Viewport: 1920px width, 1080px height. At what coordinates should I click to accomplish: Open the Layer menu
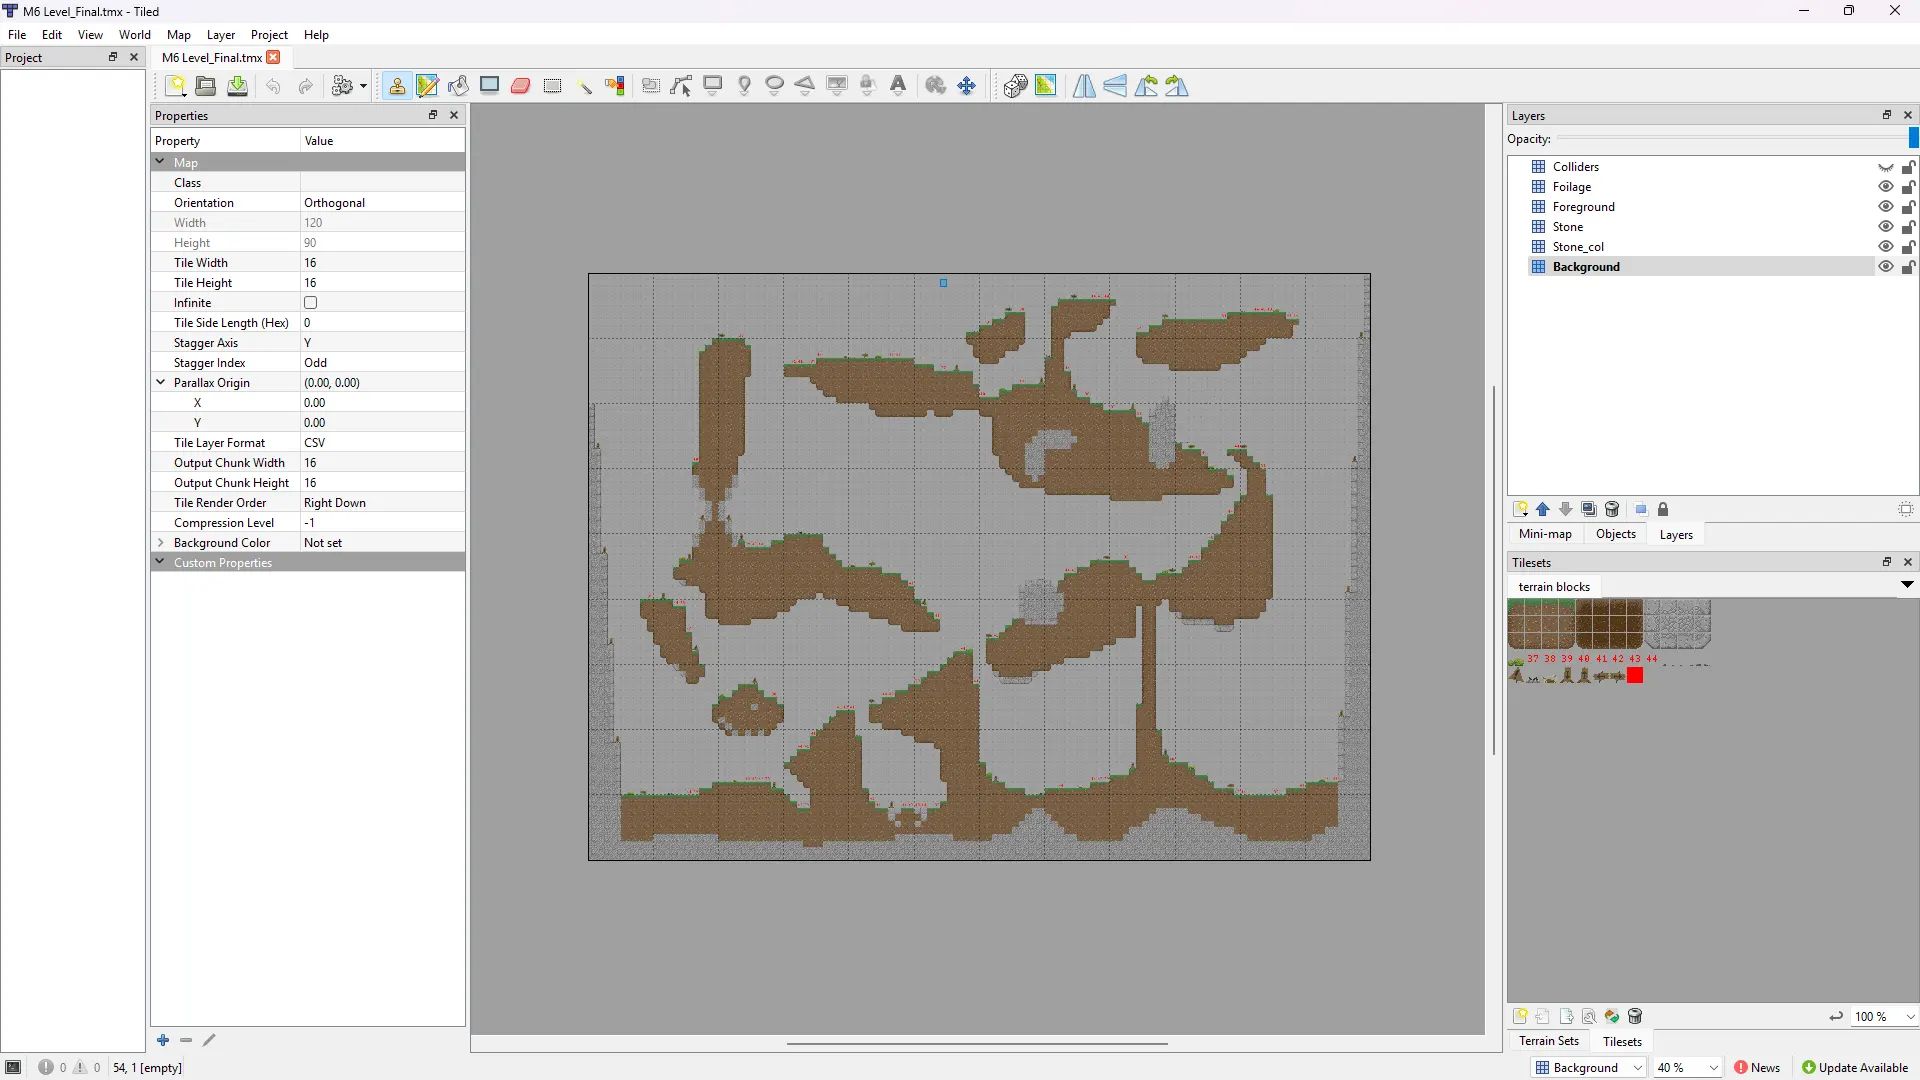[x=220, y=35]
